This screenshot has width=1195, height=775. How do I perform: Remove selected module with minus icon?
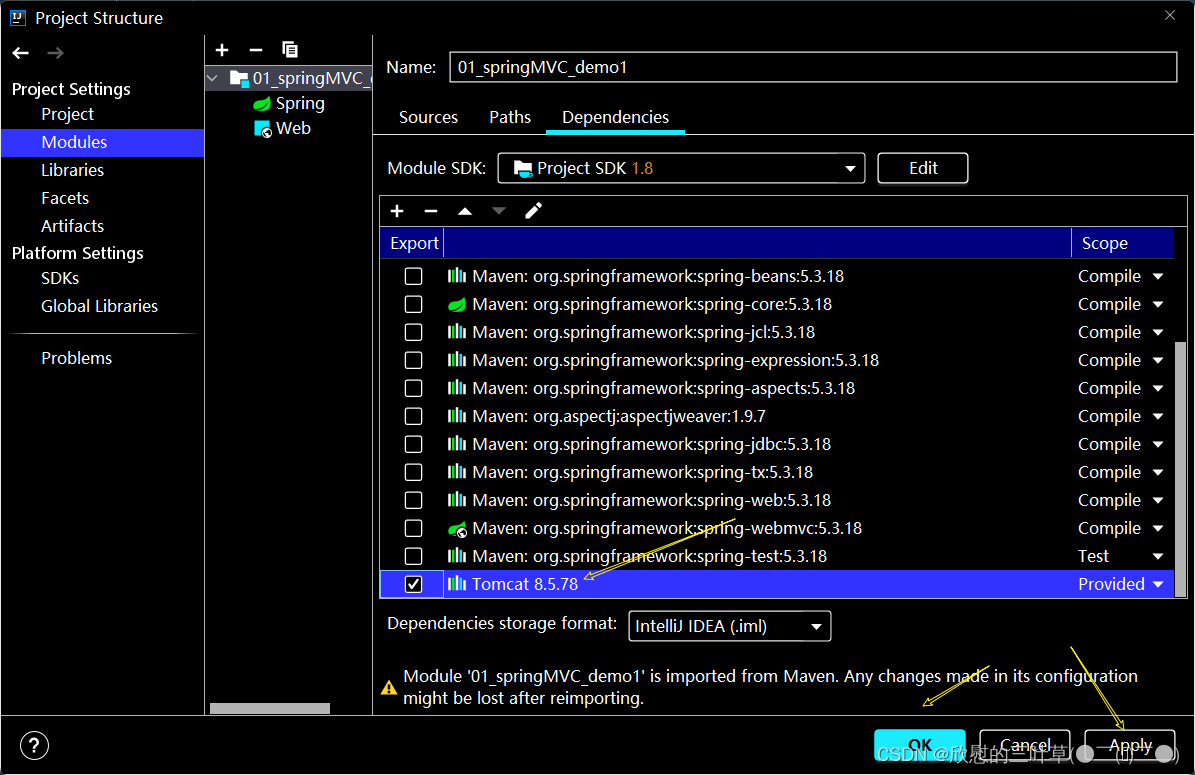[x=256, y=50]
